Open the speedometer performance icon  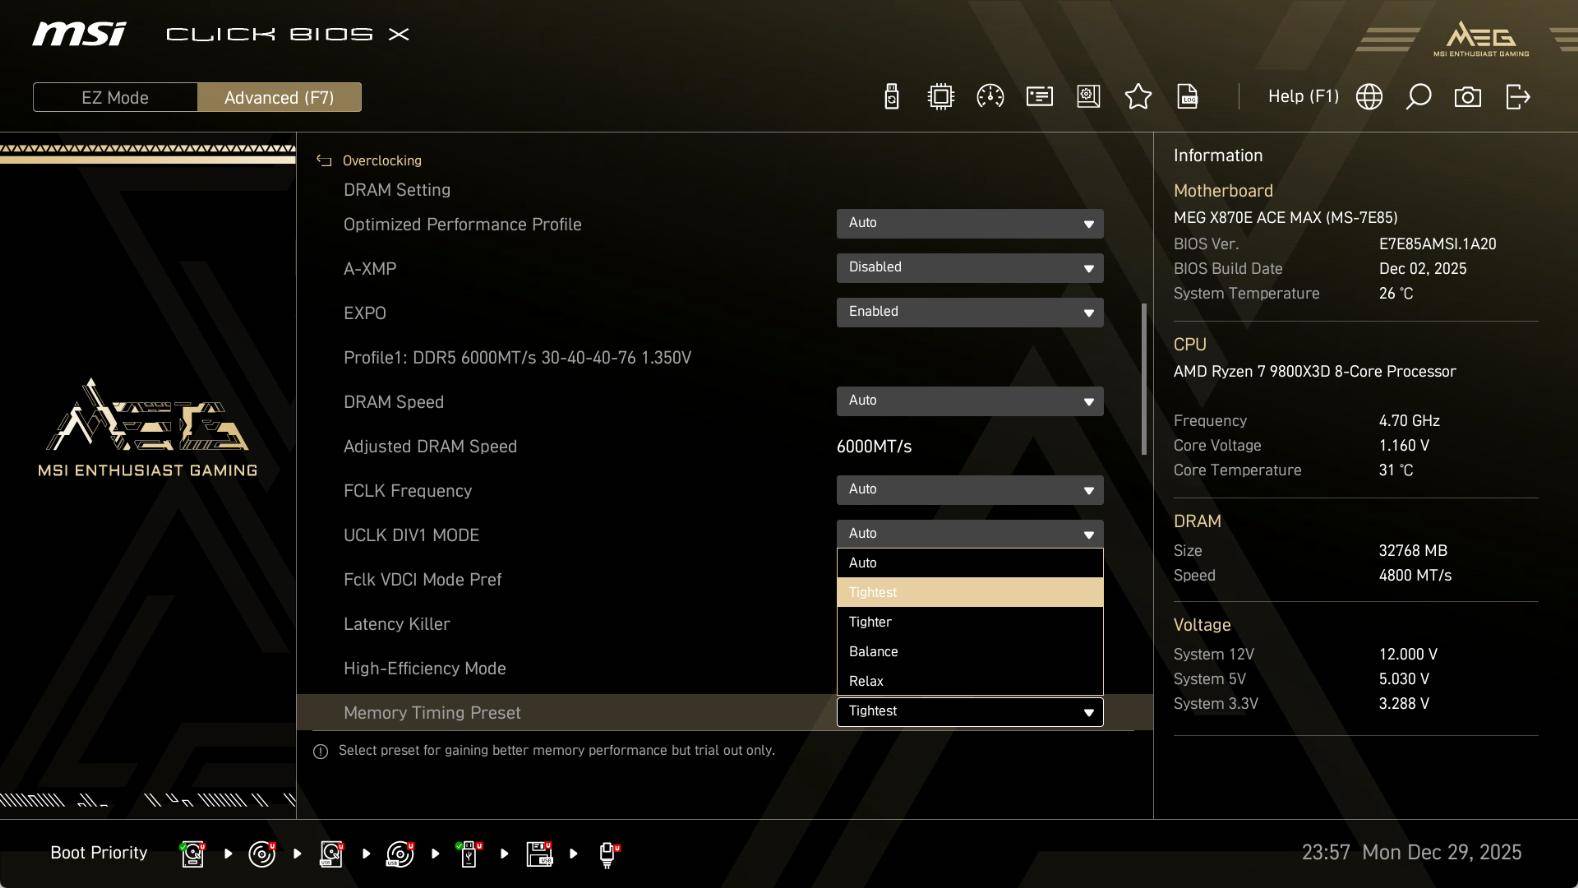(990, 97)
